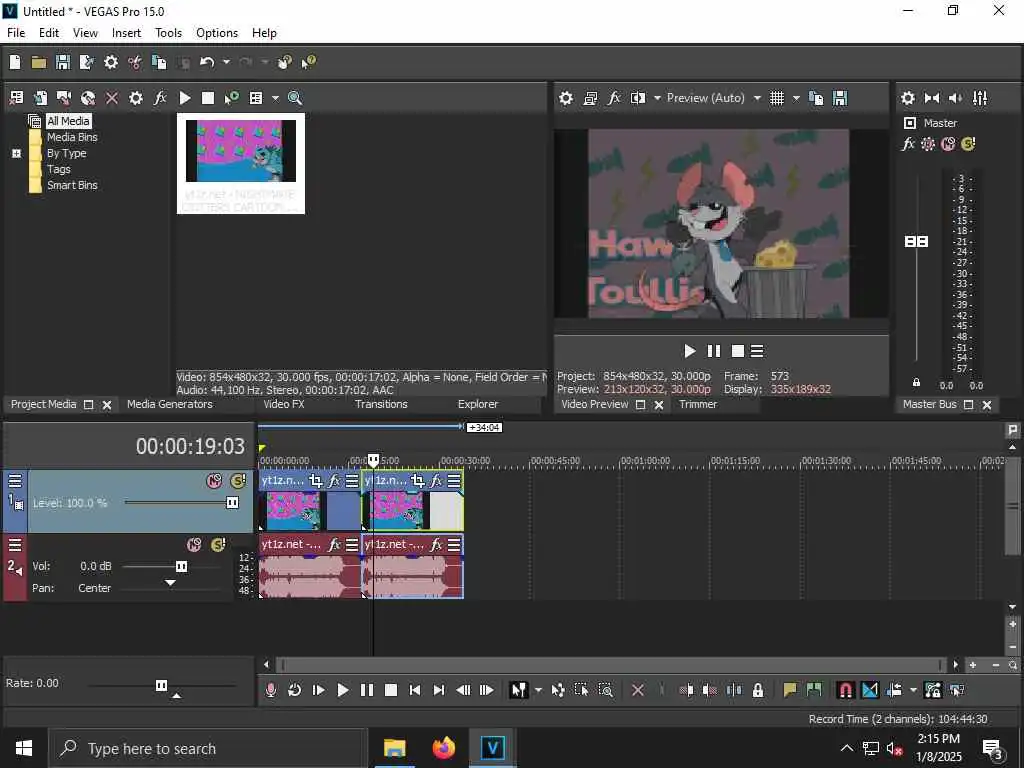Screen dimensions: 1024x768
Task: Click the What's This help icon
Action: (x=308, y=62)
